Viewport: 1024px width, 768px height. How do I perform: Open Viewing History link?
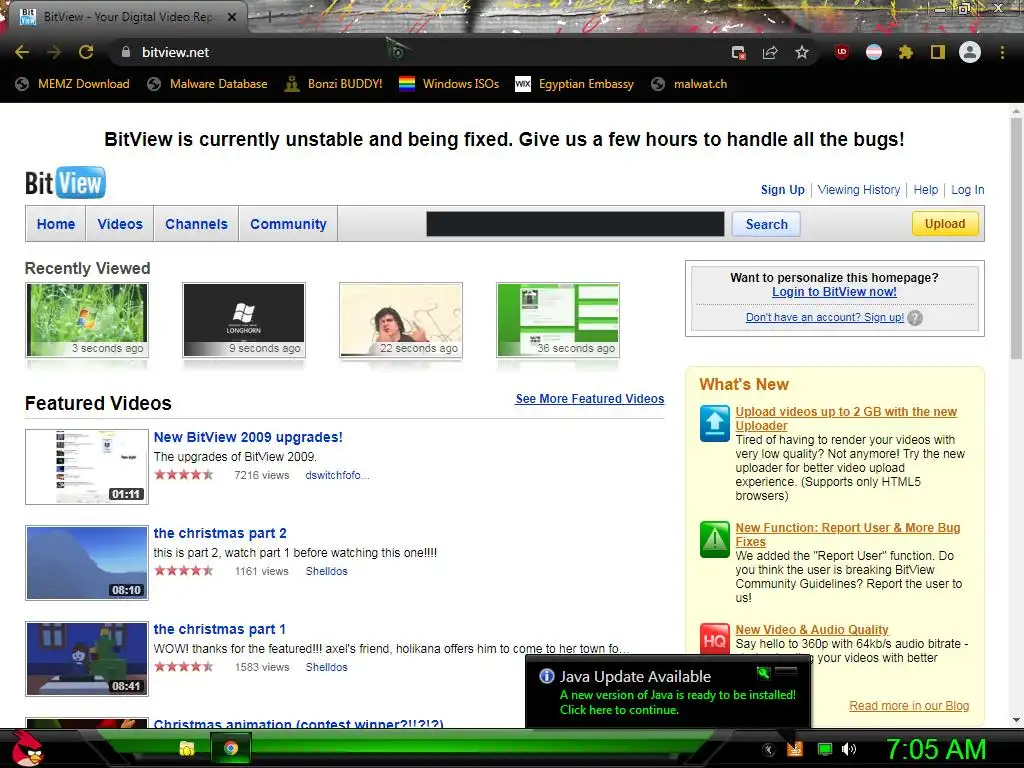[x=859, y=190]
